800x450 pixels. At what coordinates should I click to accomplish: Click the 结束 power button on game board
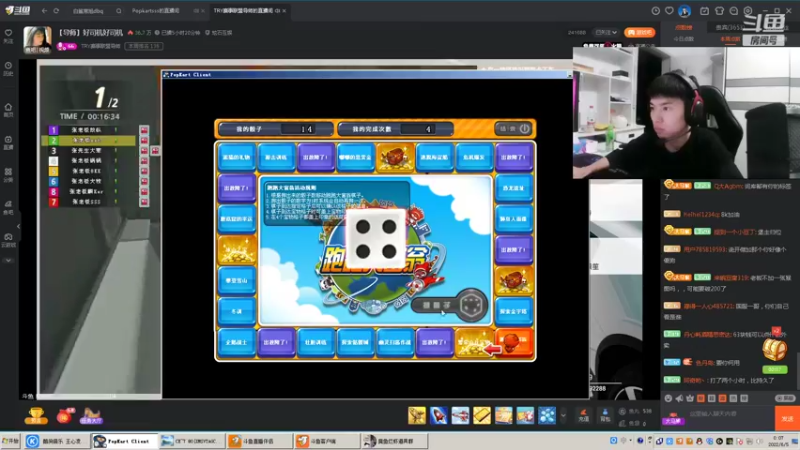tap(515, 129)
